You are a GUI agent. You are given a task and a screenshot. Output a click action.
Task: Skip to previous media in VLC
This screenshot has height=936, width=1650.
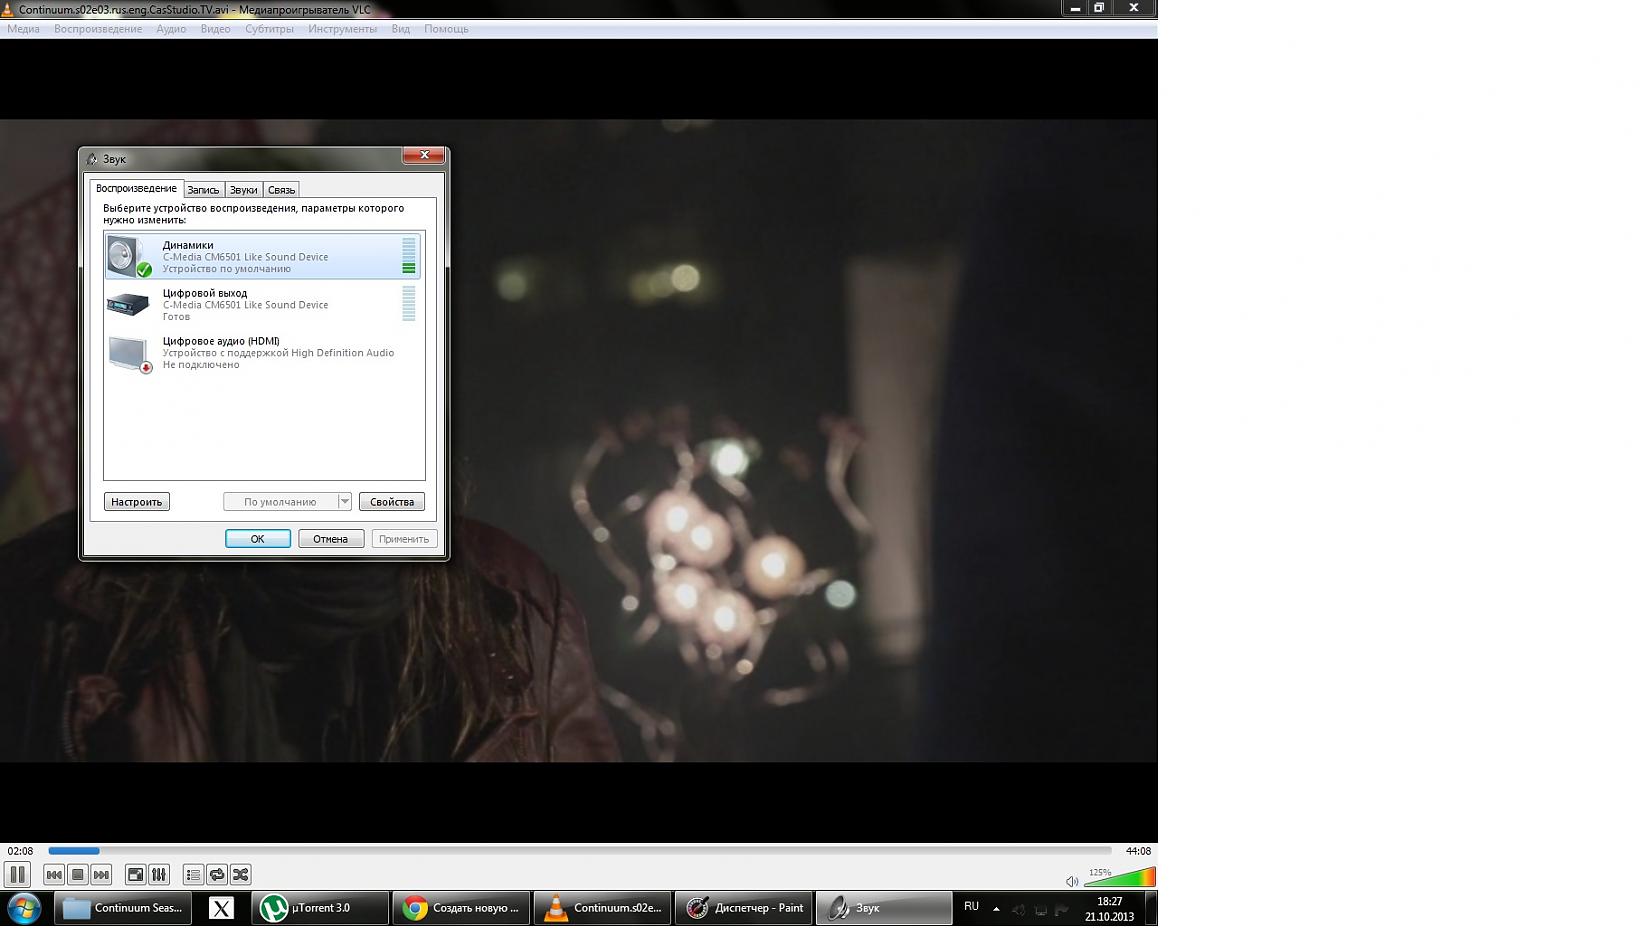click(x=54, y=874)
